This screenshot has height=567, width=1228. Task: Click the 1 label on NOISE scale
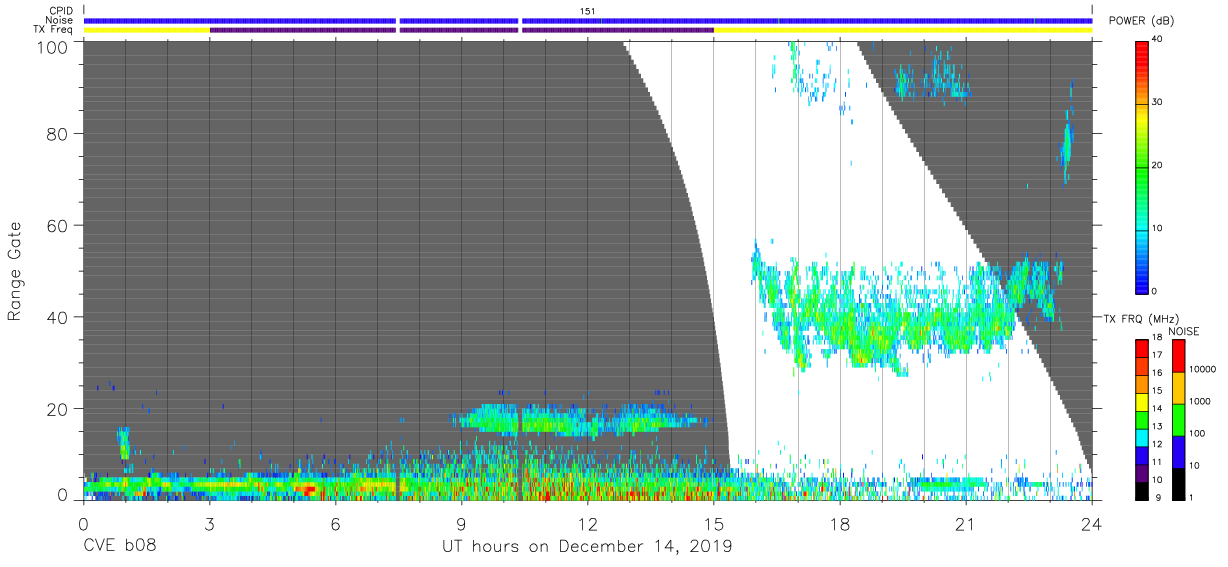(x=1191, y=497)
